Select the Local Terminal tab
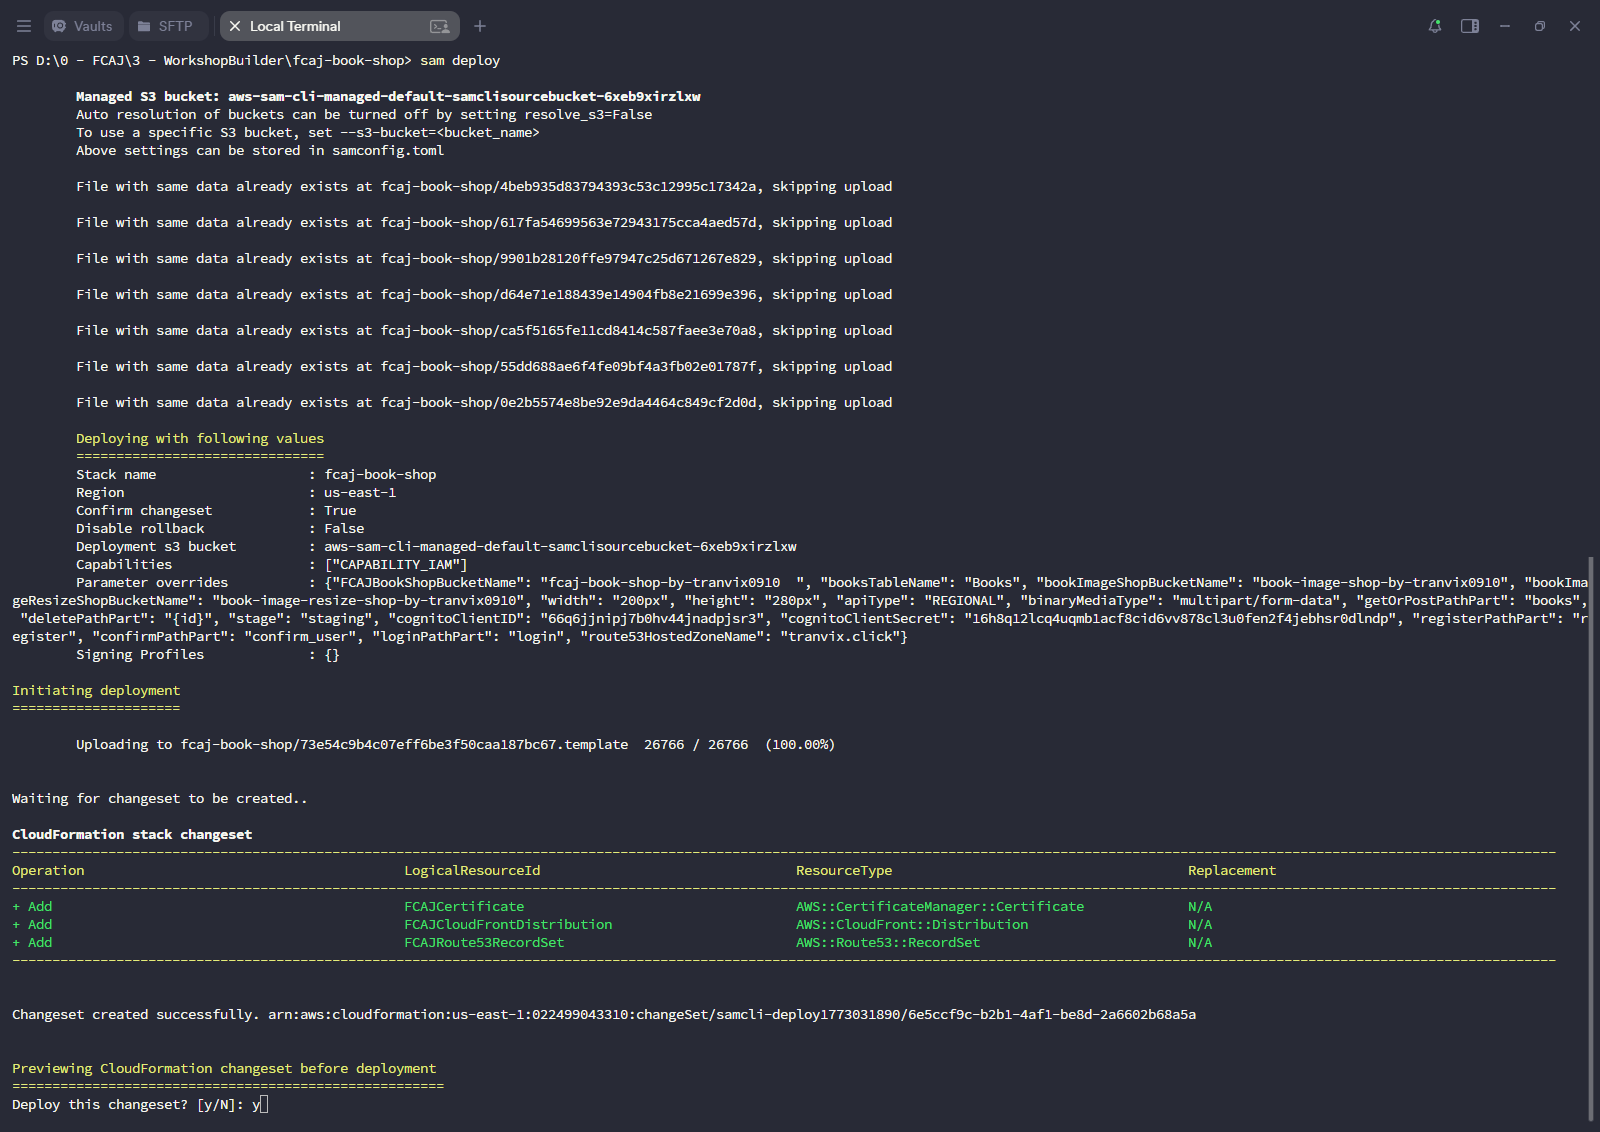Screen dimensions: 1600x1132 (340, 26)
